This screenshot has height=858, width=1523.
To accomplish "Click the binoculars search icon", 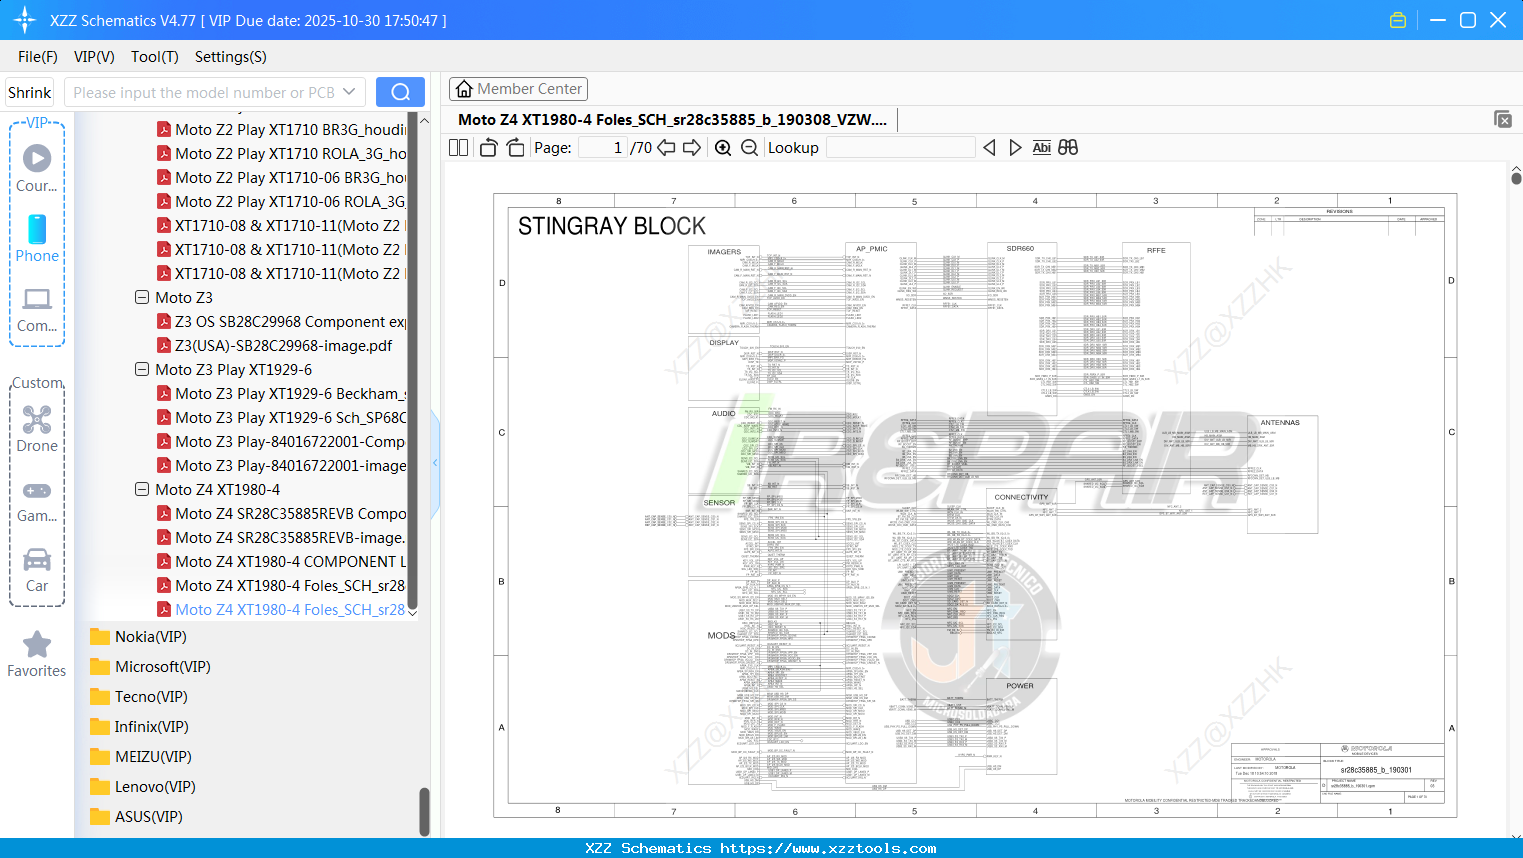I will (x=1068, y=148).
